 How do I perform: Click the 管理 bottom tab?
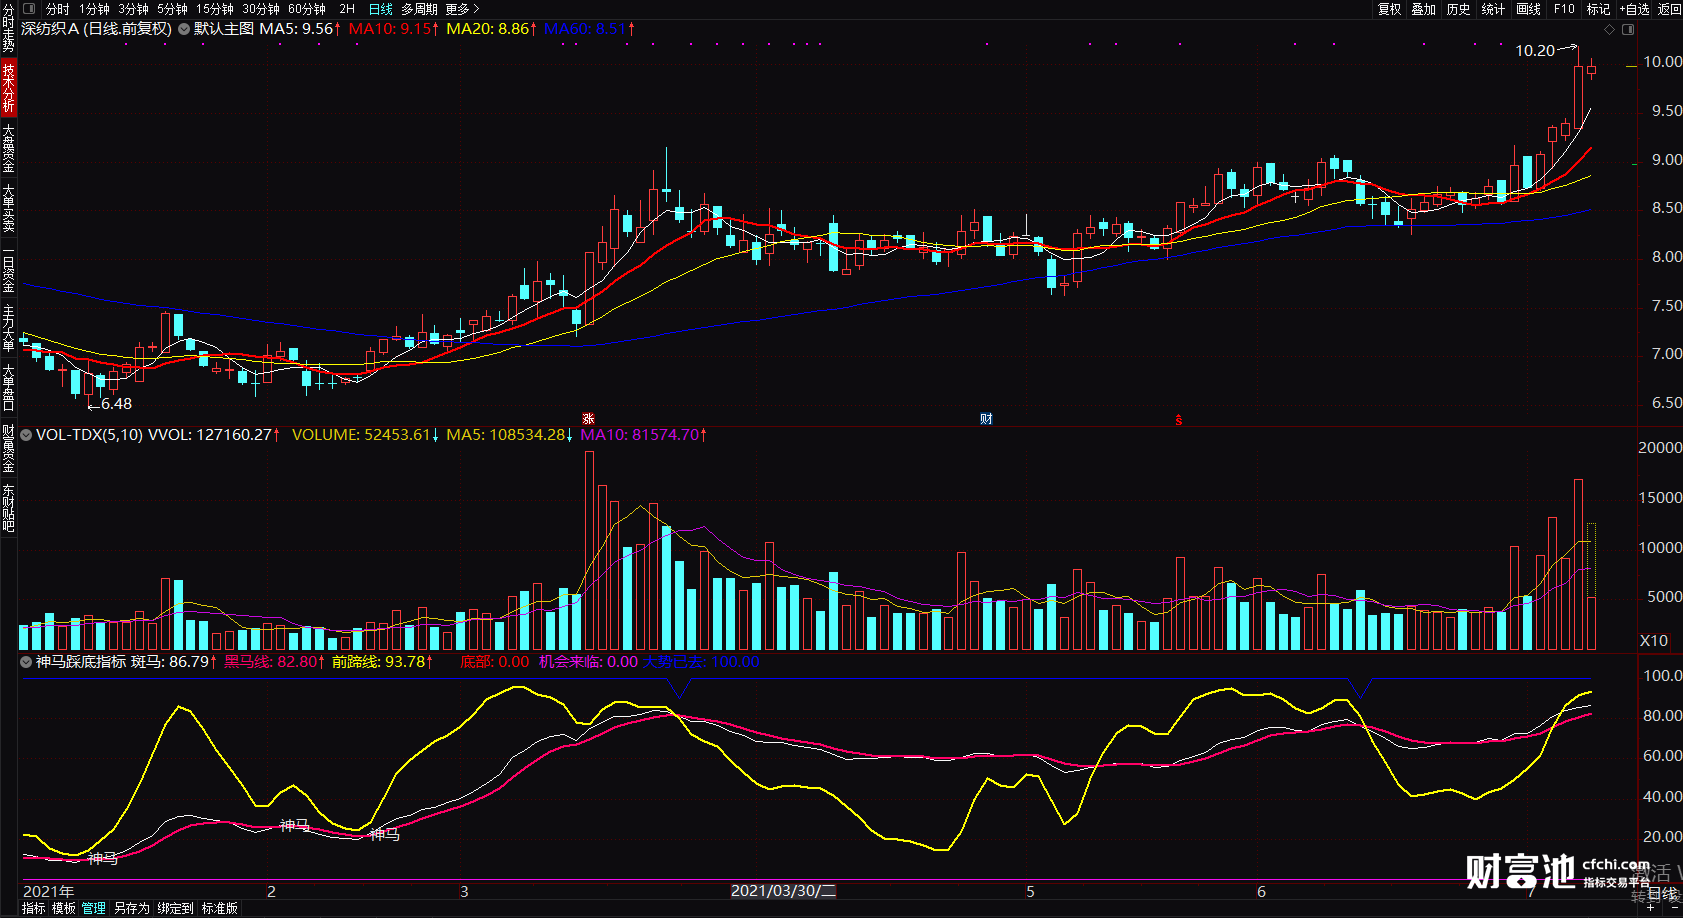click(94, 908)
